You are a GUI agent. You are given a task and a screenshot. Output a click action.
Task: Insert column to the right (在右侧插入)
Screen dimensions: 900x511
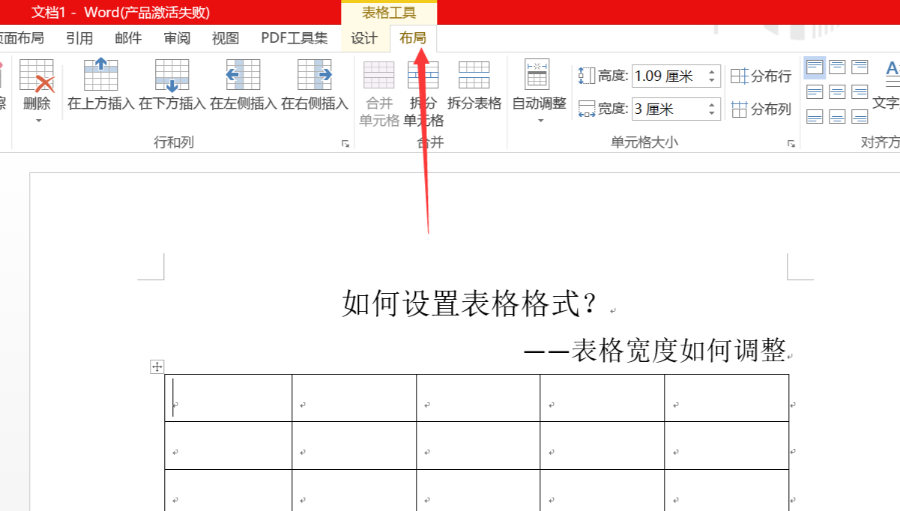pyautogui.click(x=315, y=84)
